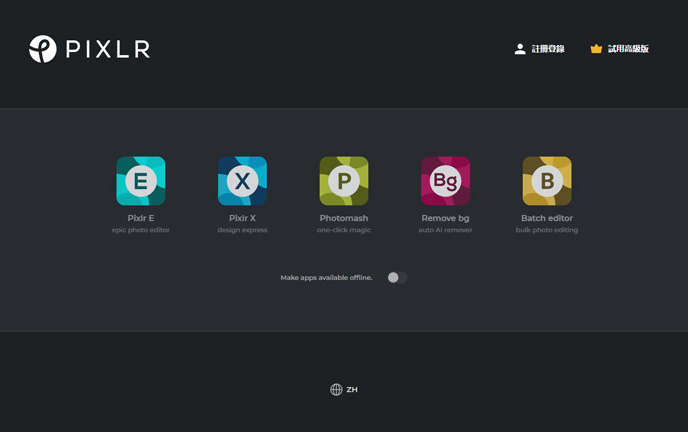Click the "one-click magic" subtitle
This screenshot has width=688, height=432.
pos(344,230)
